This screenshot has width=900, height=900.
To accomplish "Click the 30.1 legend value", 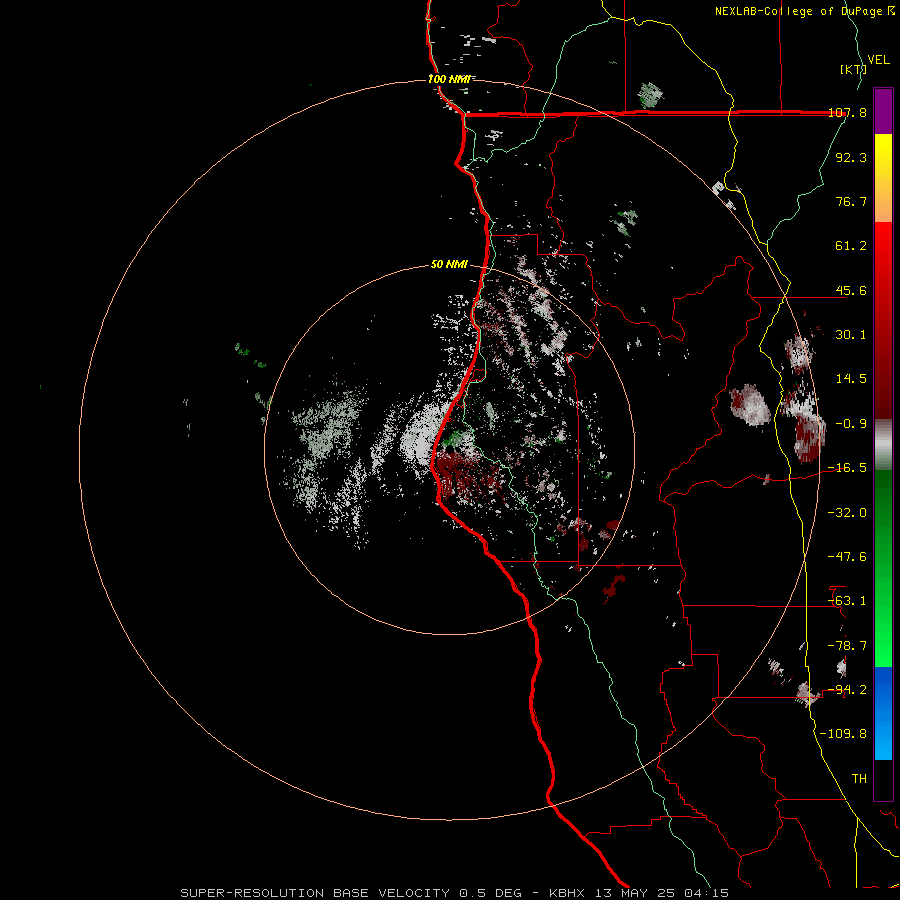I will (851, 335).
